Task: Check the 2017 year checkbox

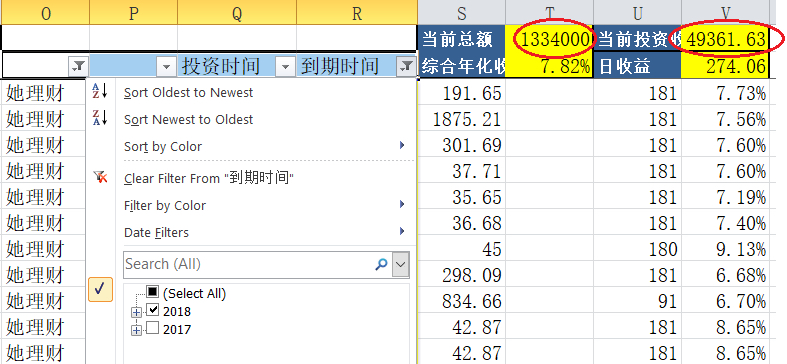Action: tap(153, 328)
